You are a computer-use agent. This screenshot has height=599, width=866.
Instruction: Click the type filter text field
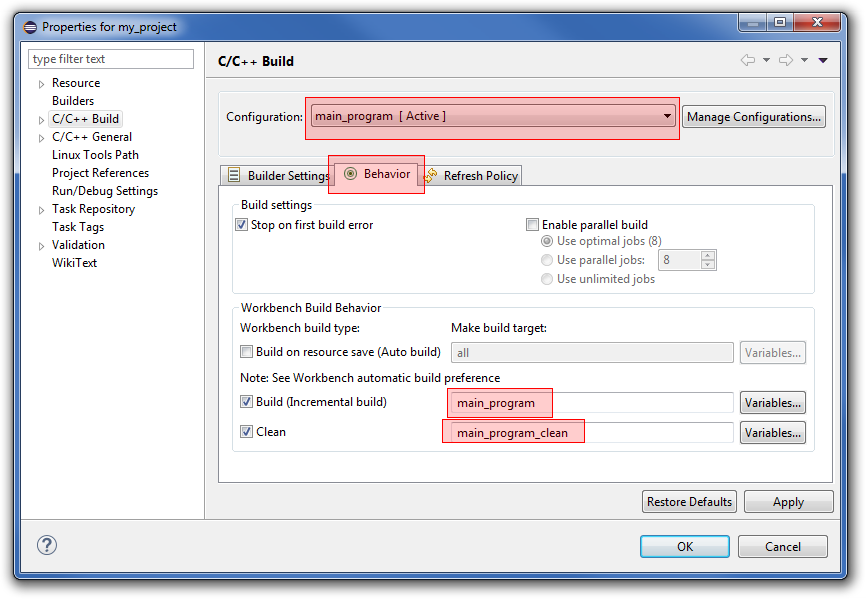111,59
